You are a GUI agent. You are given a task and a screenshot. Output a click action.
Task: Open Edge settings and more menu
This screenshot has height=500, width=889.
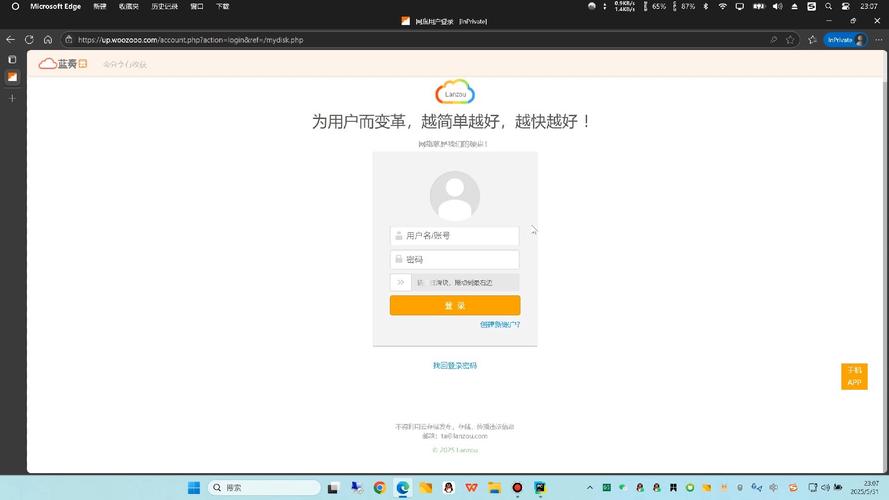point(878,40)
